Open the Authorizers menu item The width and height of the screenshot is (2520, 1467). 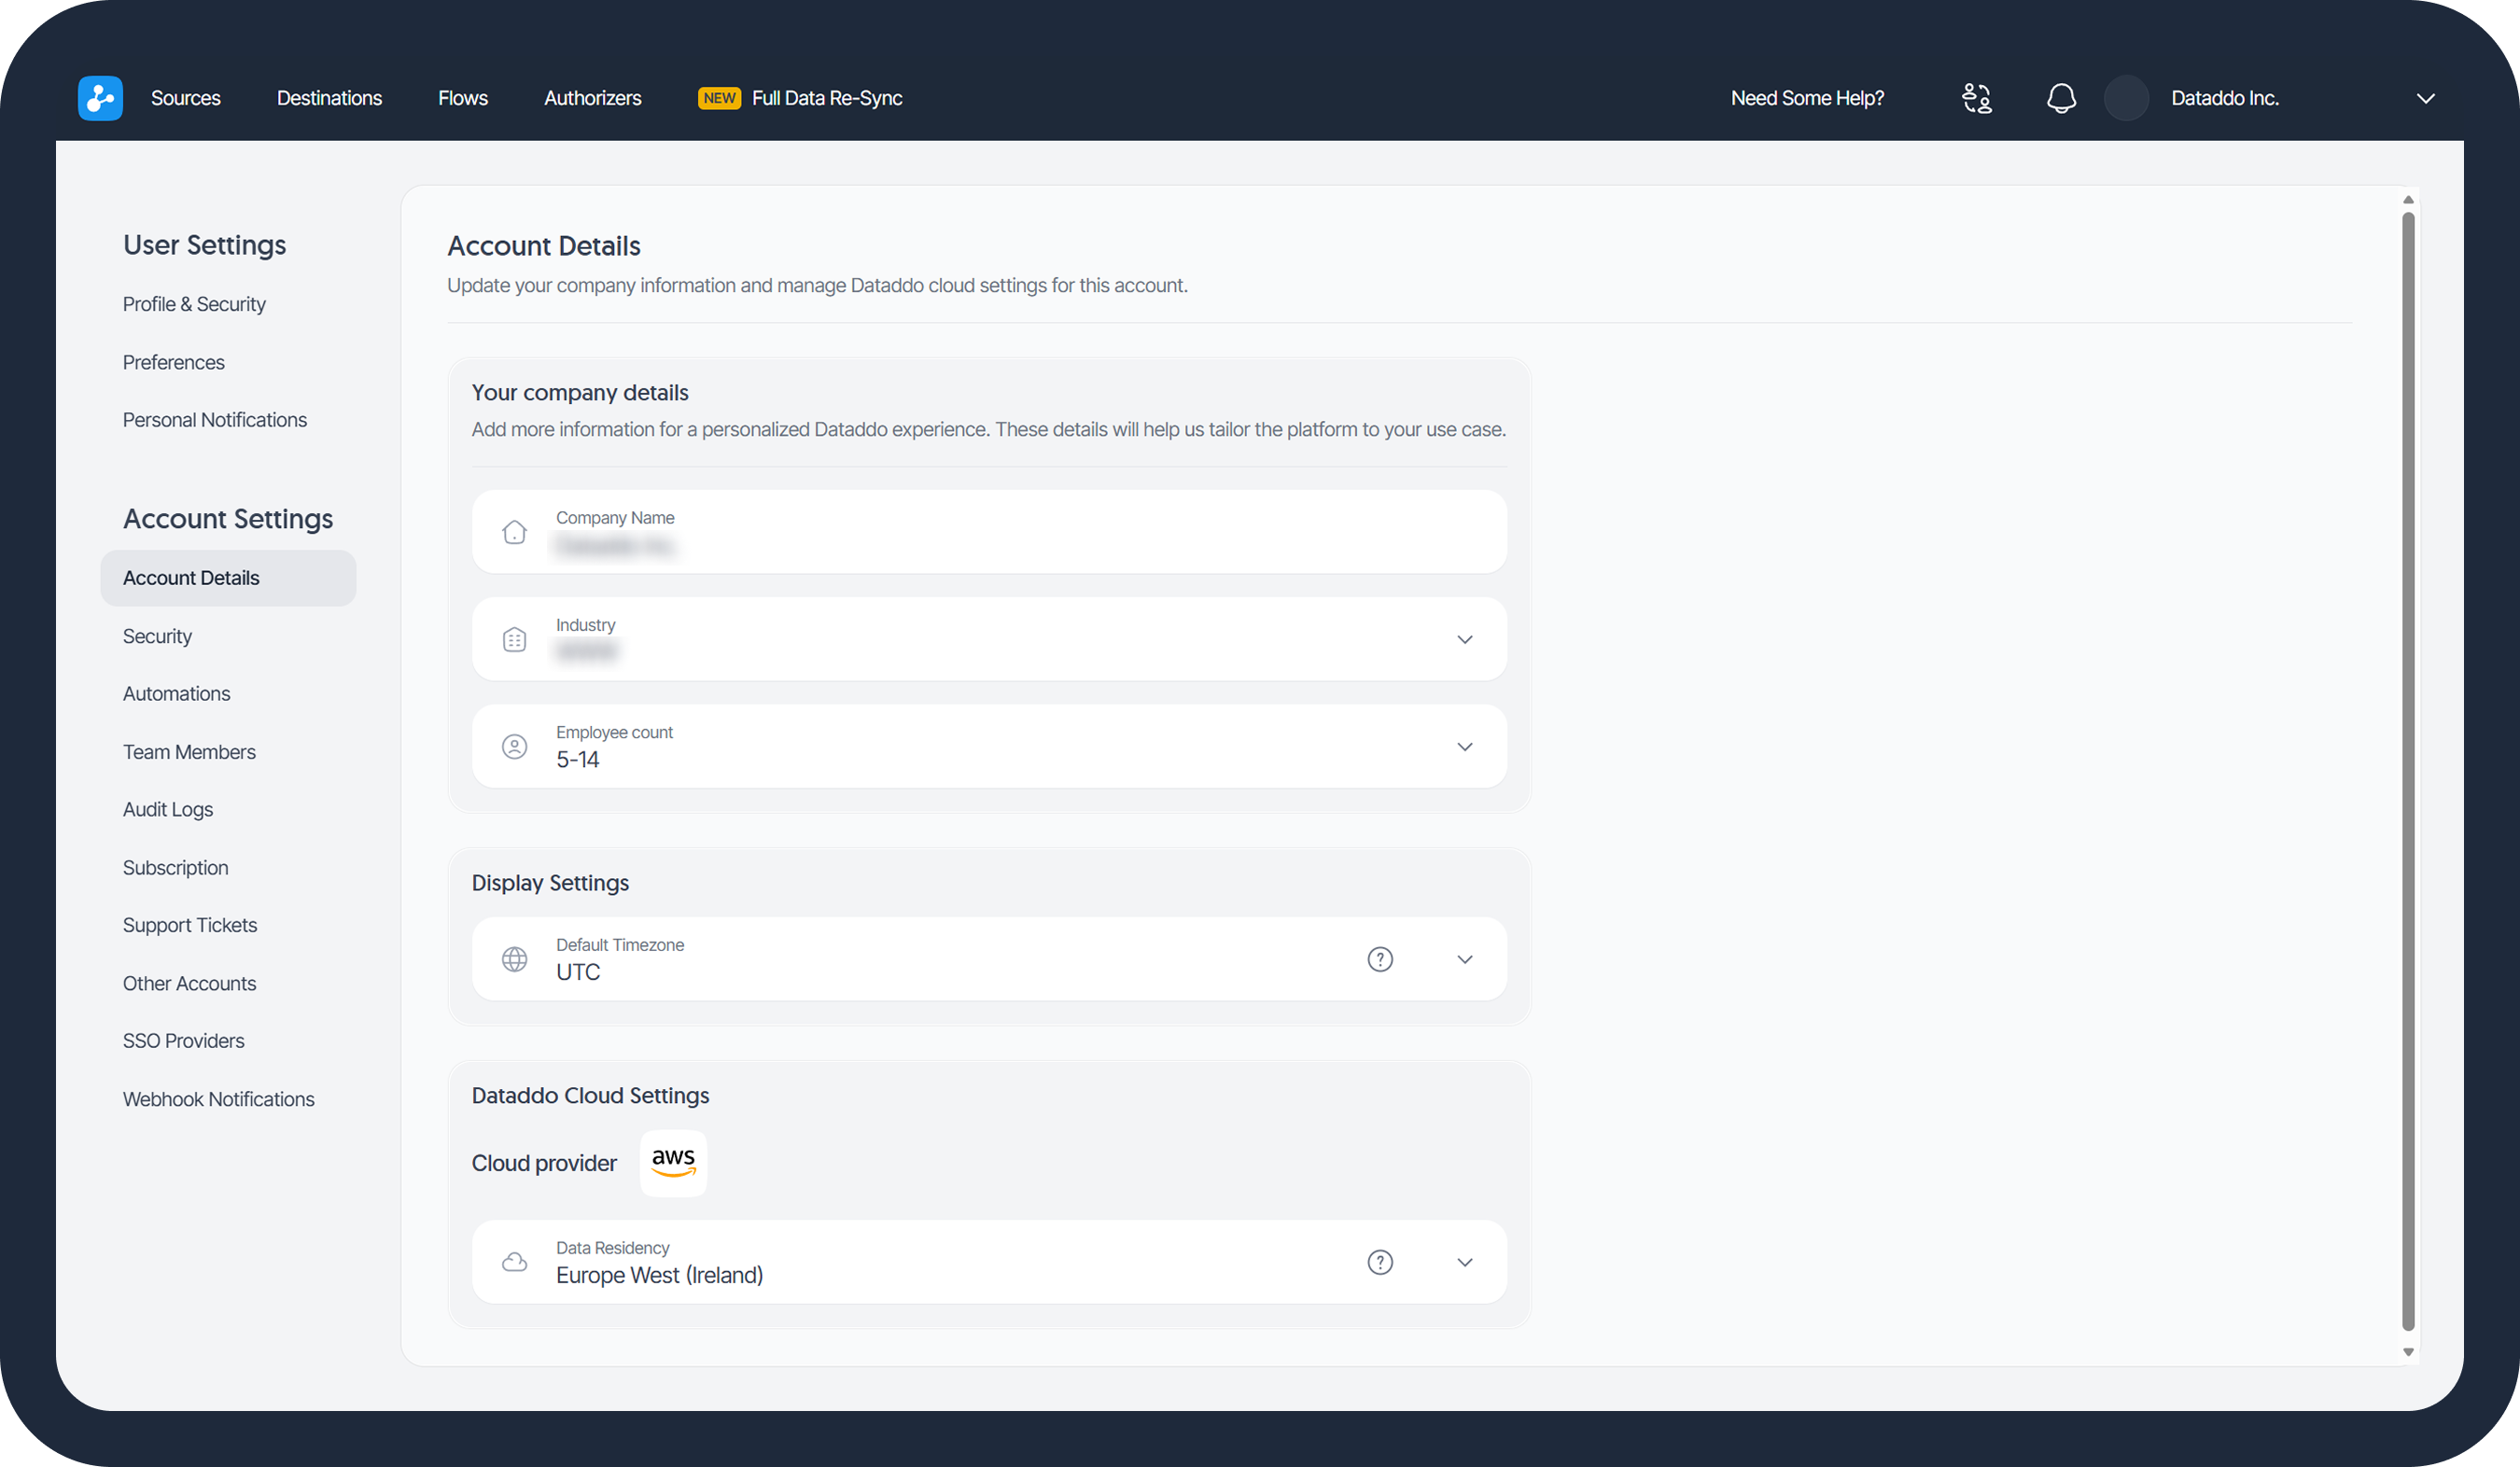tap(593, 98)
